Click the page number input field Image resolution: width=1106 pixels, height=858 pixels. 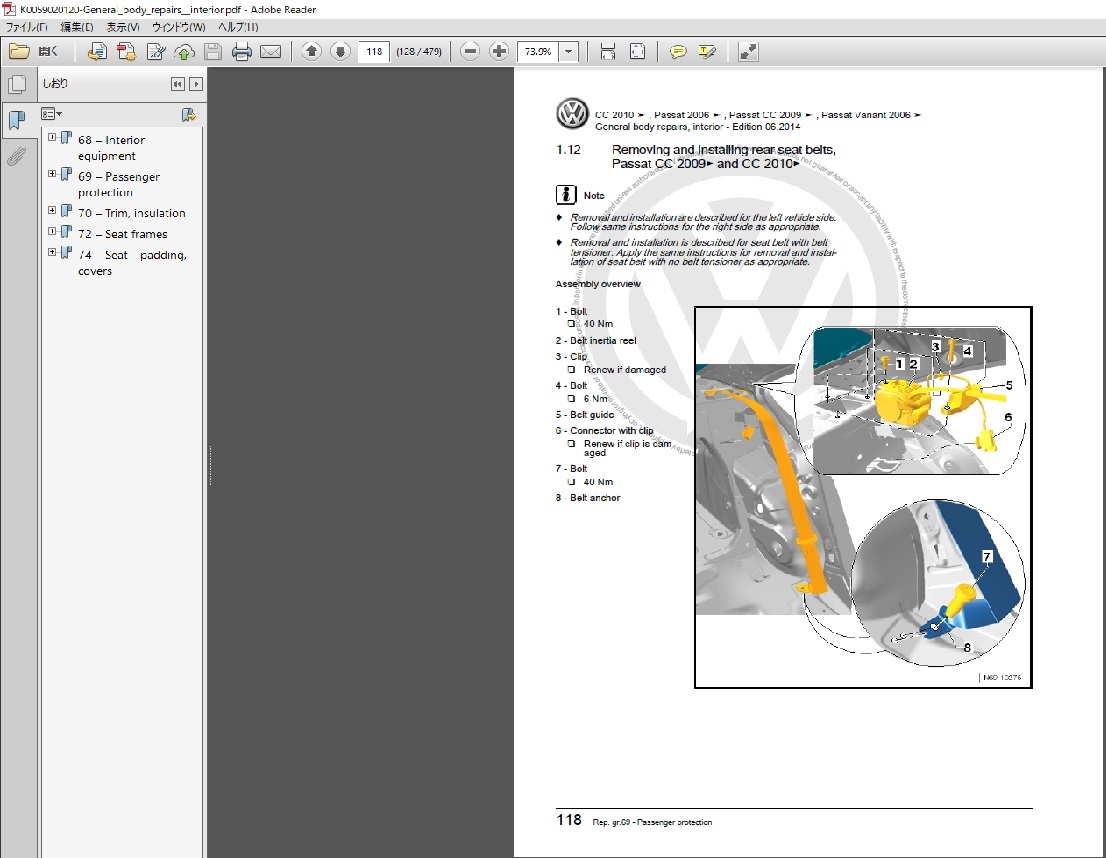[374, 52]
